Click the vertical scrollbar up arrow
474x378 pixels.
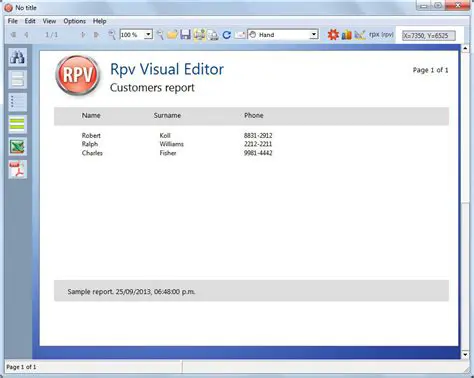[x=465, y=49]
